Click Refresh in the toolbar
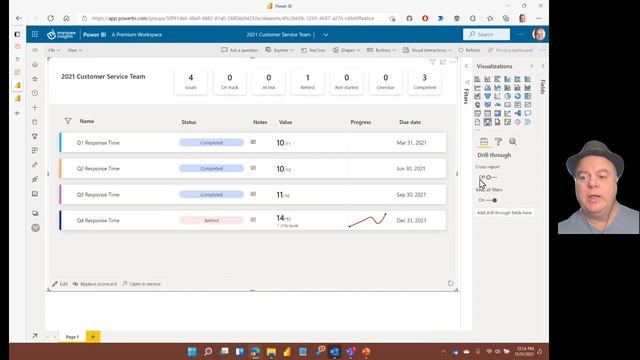 tap(469, 50)
